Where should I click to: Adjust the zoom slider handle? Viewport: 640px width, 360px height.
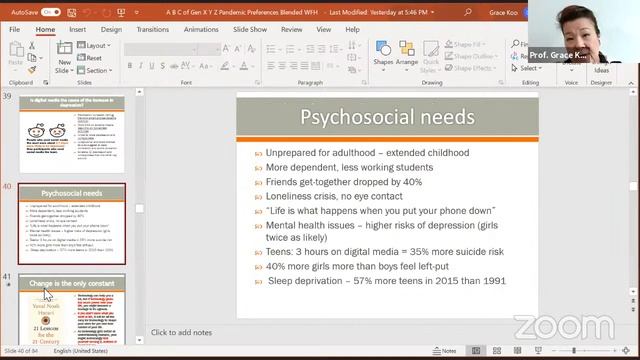[x=574, y=351]
